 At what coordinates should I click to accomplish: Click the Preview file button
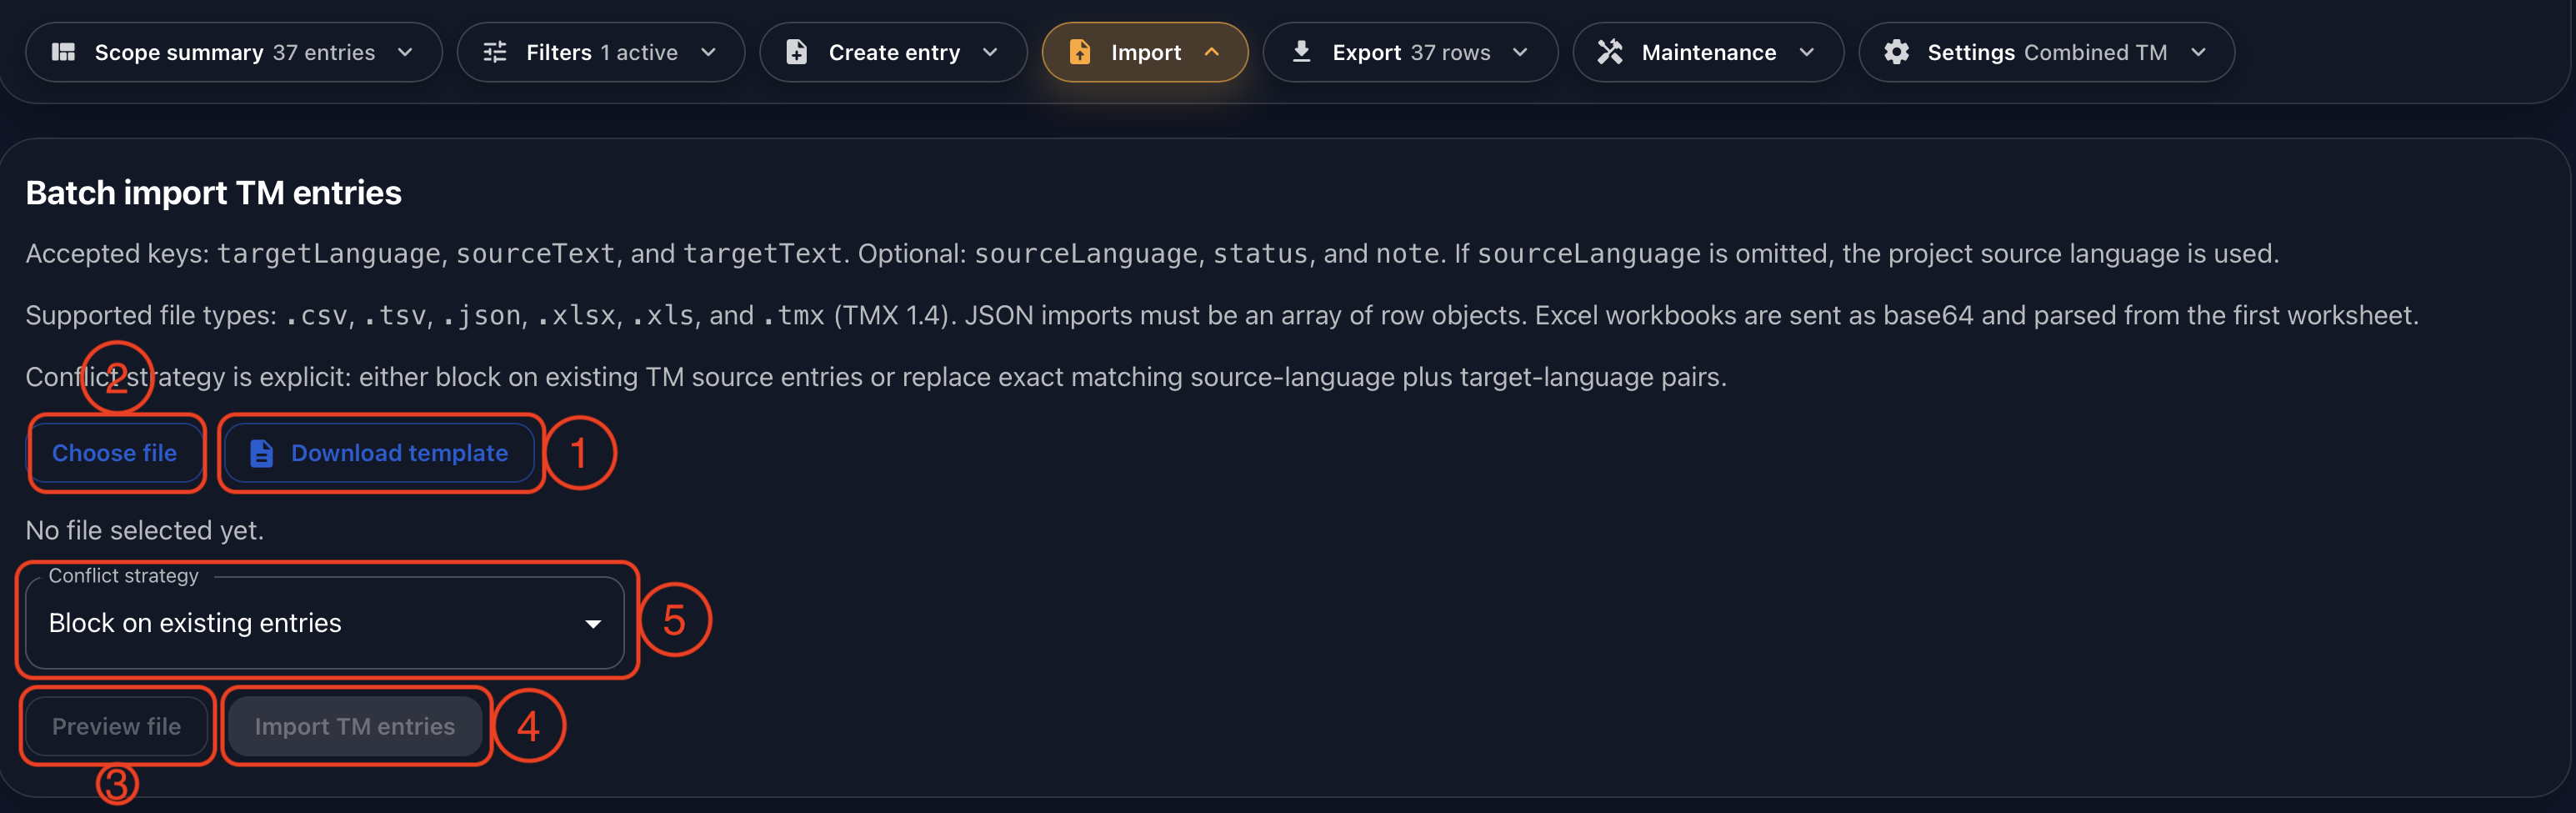click(116, 726)
